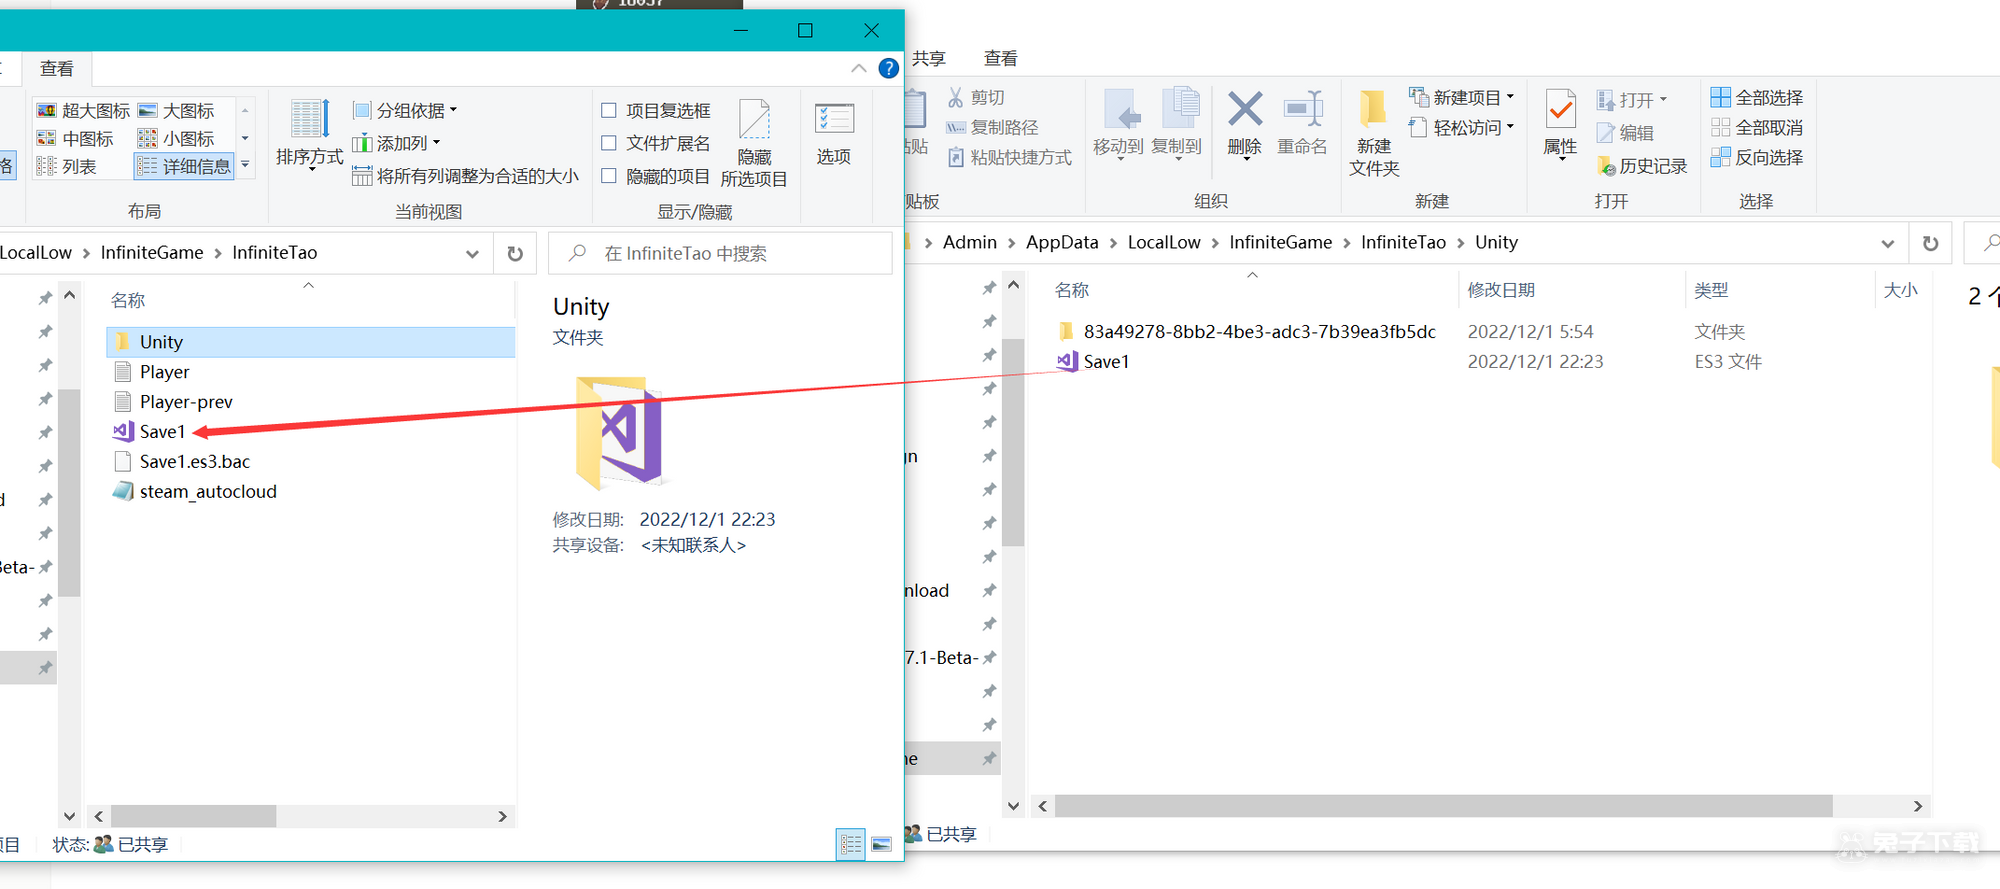Enable Hidden items (隐藏的项目) checkbox

pos(608,176)
